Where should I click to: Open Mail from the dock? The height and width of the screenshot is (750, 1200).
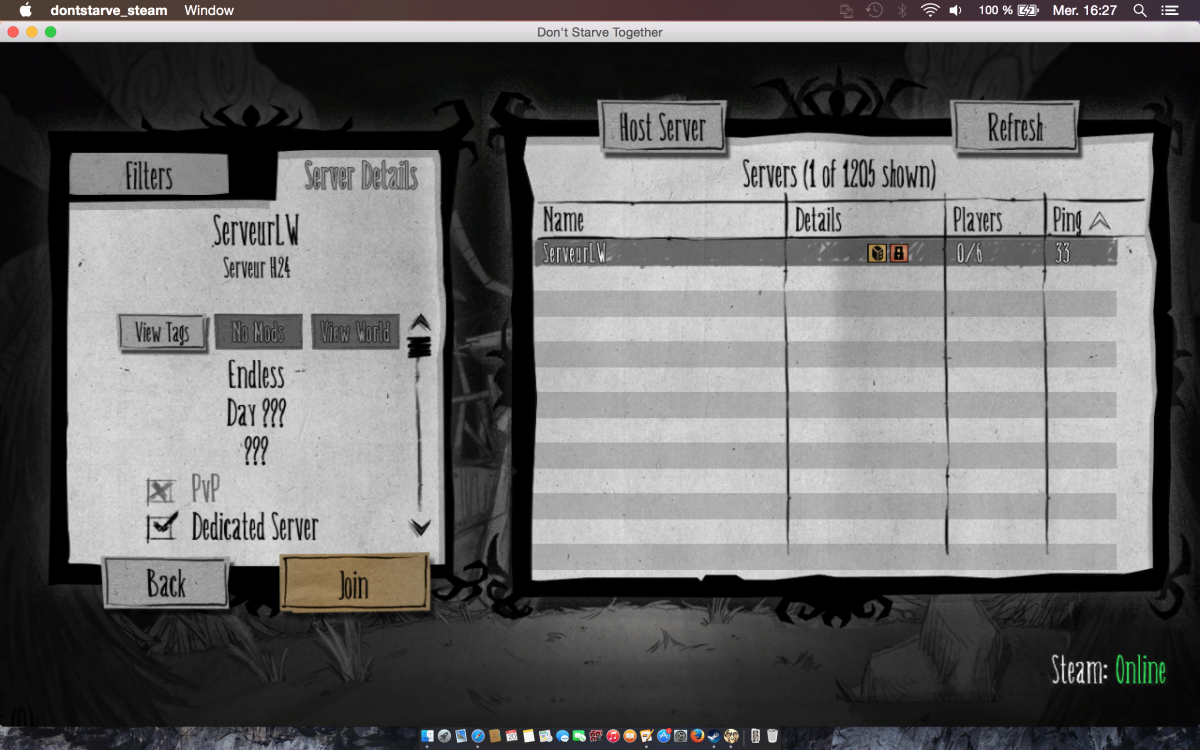pyautogui.click(x=461, y=736)
